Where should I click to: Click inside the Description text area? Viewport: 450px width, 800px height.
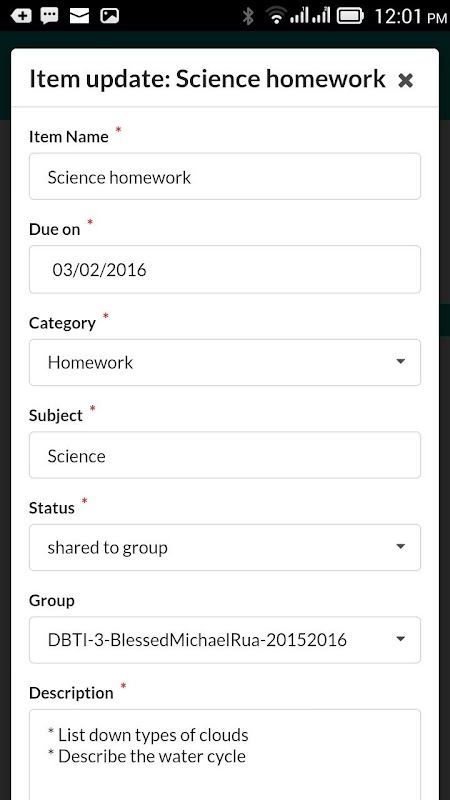(x=225, y=755)
